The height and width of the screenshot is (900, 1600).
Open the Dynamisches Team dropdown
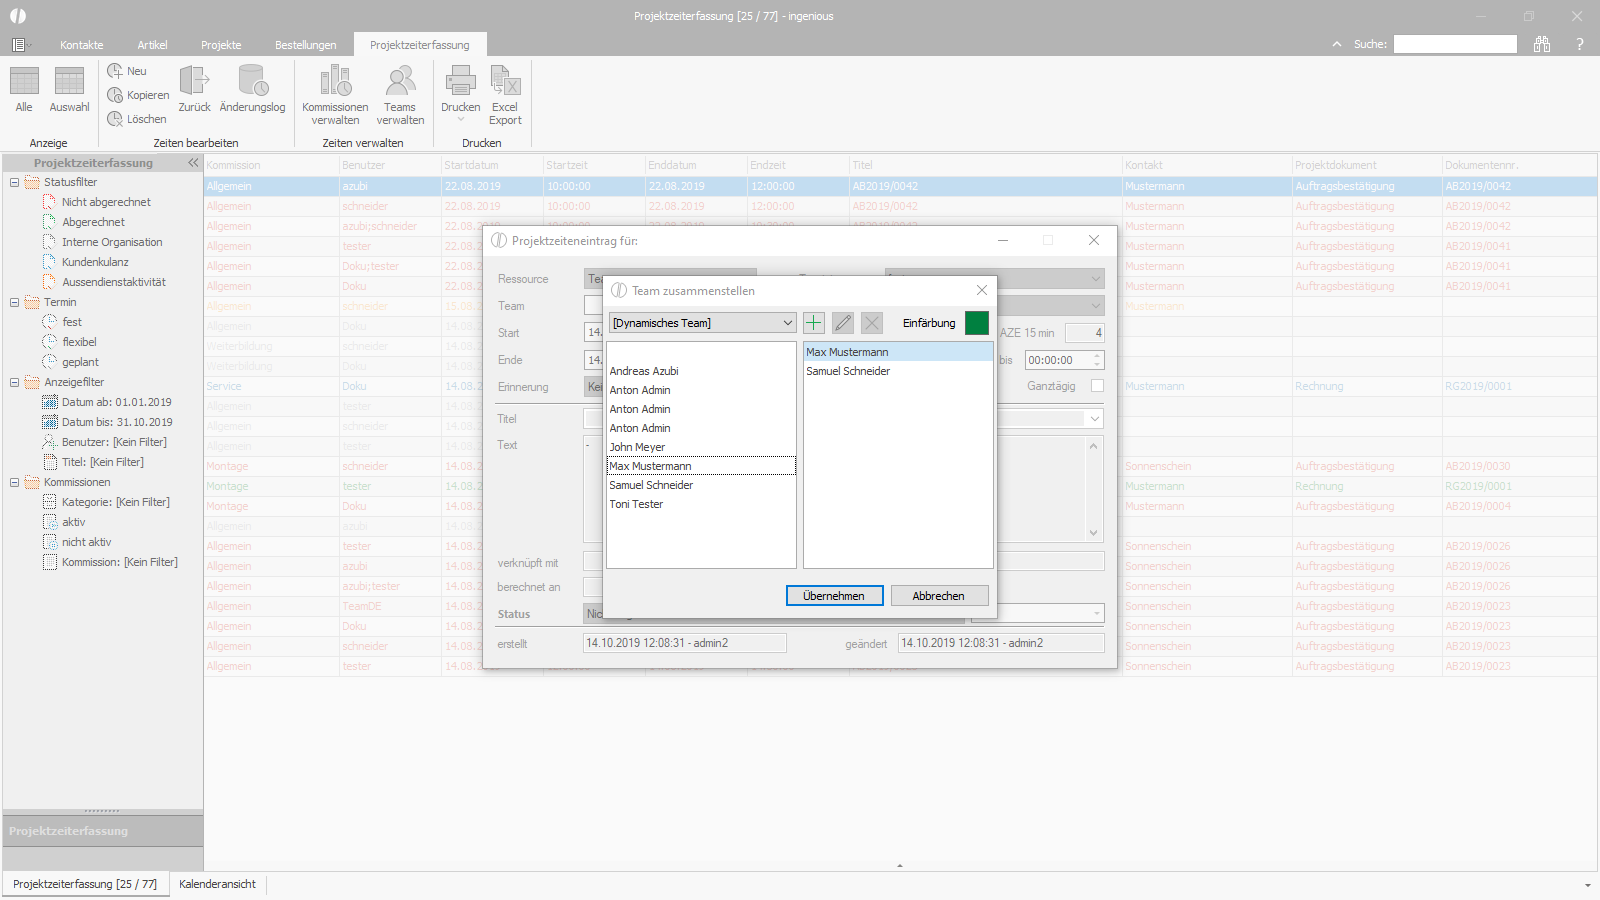click(x=702, y=323)
